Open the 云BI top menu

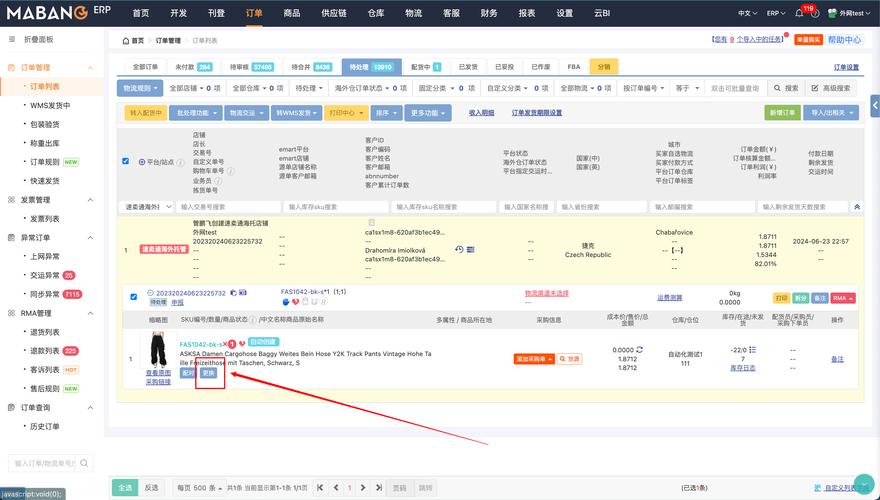(x=602, y=13)
